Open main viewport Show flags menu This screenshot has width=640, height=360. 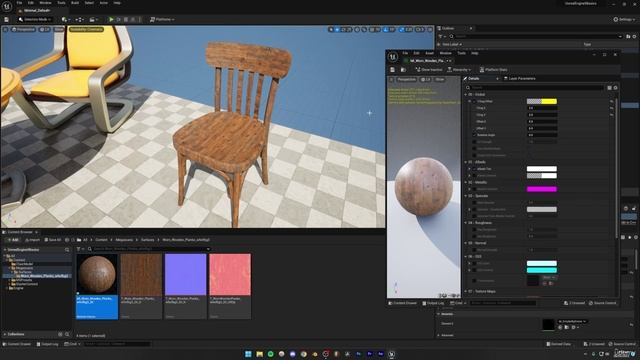(59, 29)
